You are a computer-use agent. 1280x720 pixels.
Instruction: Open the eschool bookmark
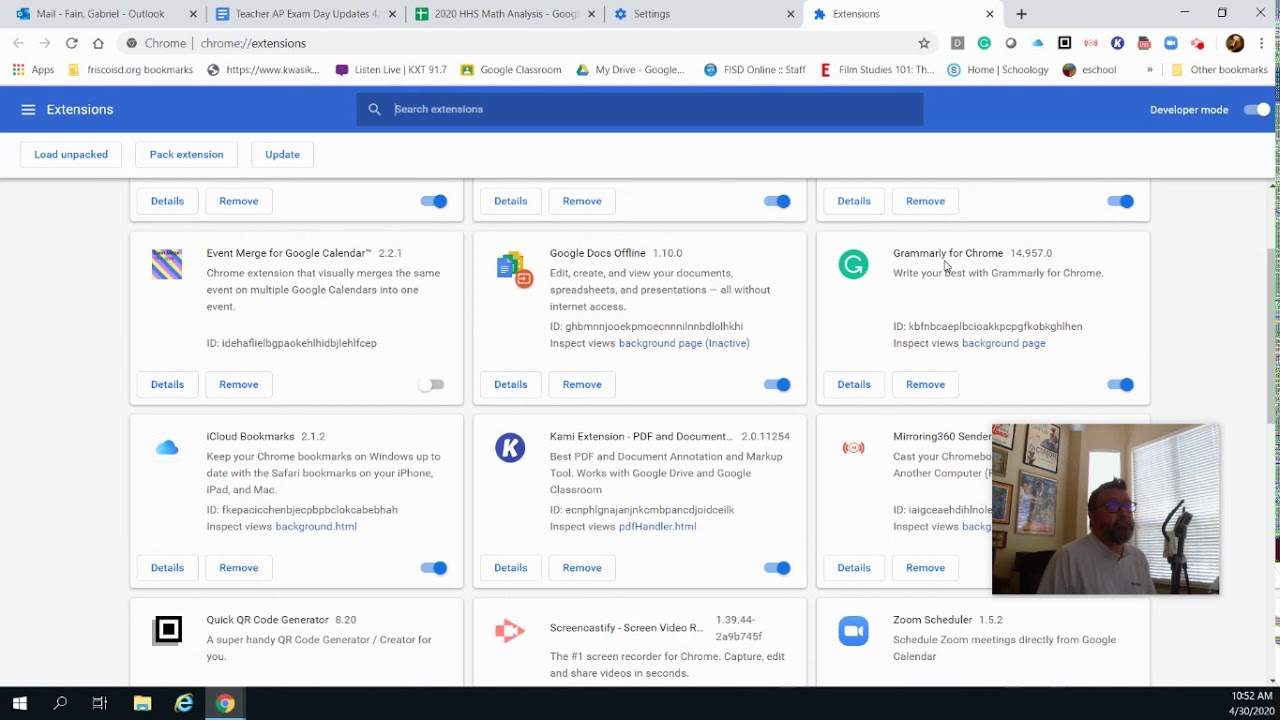pos(1089,70)
